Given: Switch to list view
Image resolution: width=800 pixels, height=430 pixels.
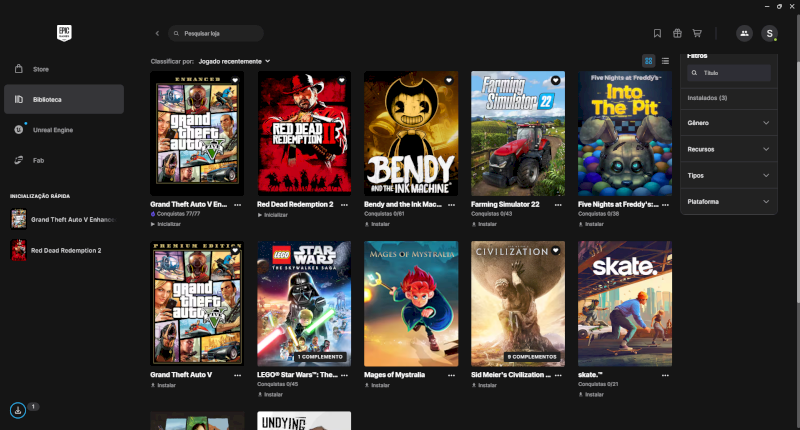Looking at the screenshot, I should [x=665, y=61].
